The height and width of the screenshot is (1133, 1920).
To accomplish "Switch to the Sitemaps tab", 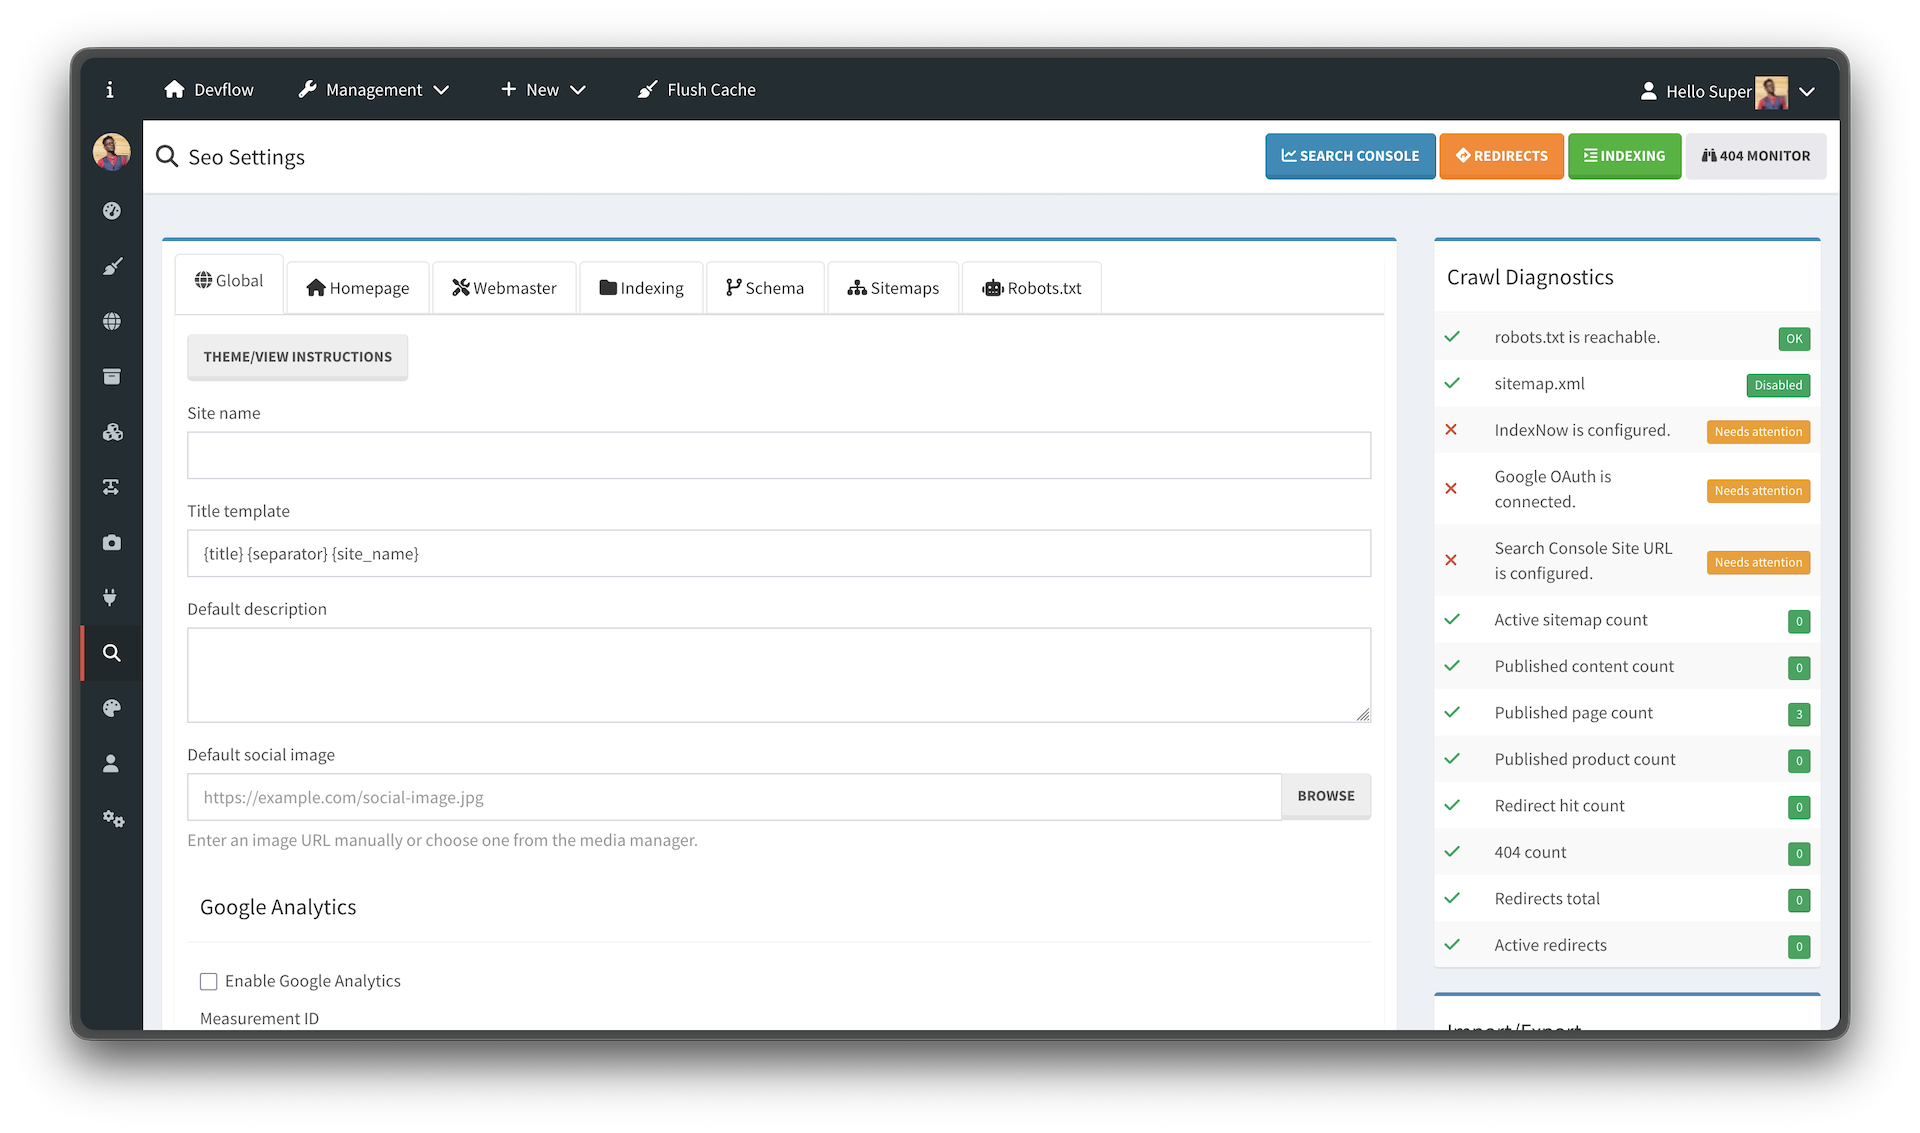I will click(893, 288).
